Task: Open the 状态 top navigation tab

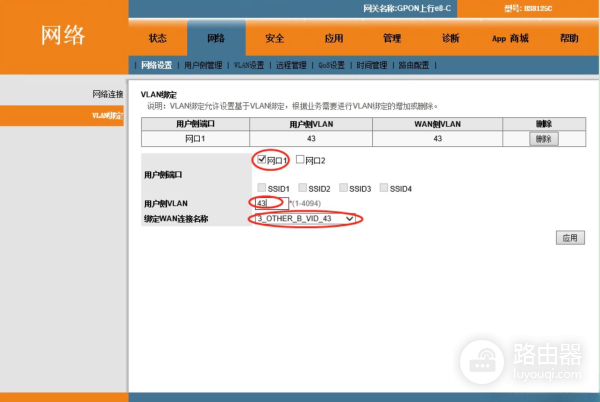Action: (157, 38)
